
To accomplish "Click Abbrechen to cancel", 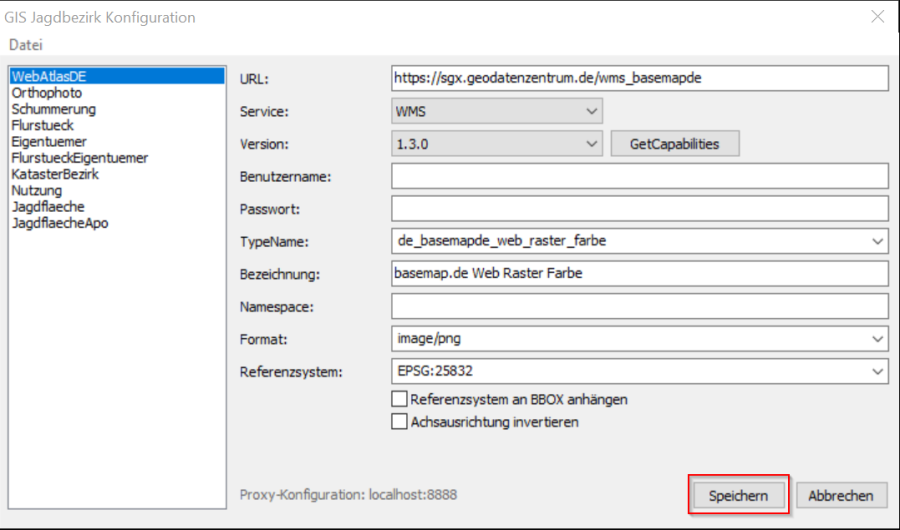I will (x=841, y=495).
